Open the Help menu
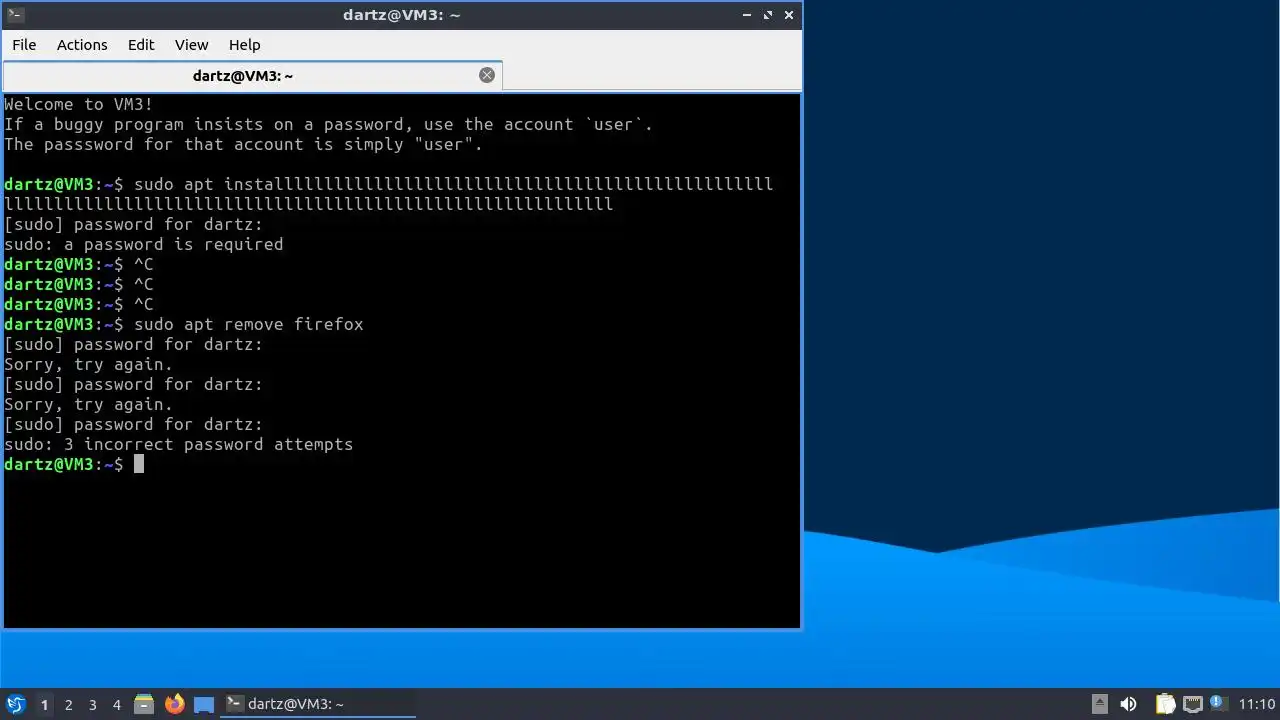This screenshot has height=720, width=1280. [244, 45]
